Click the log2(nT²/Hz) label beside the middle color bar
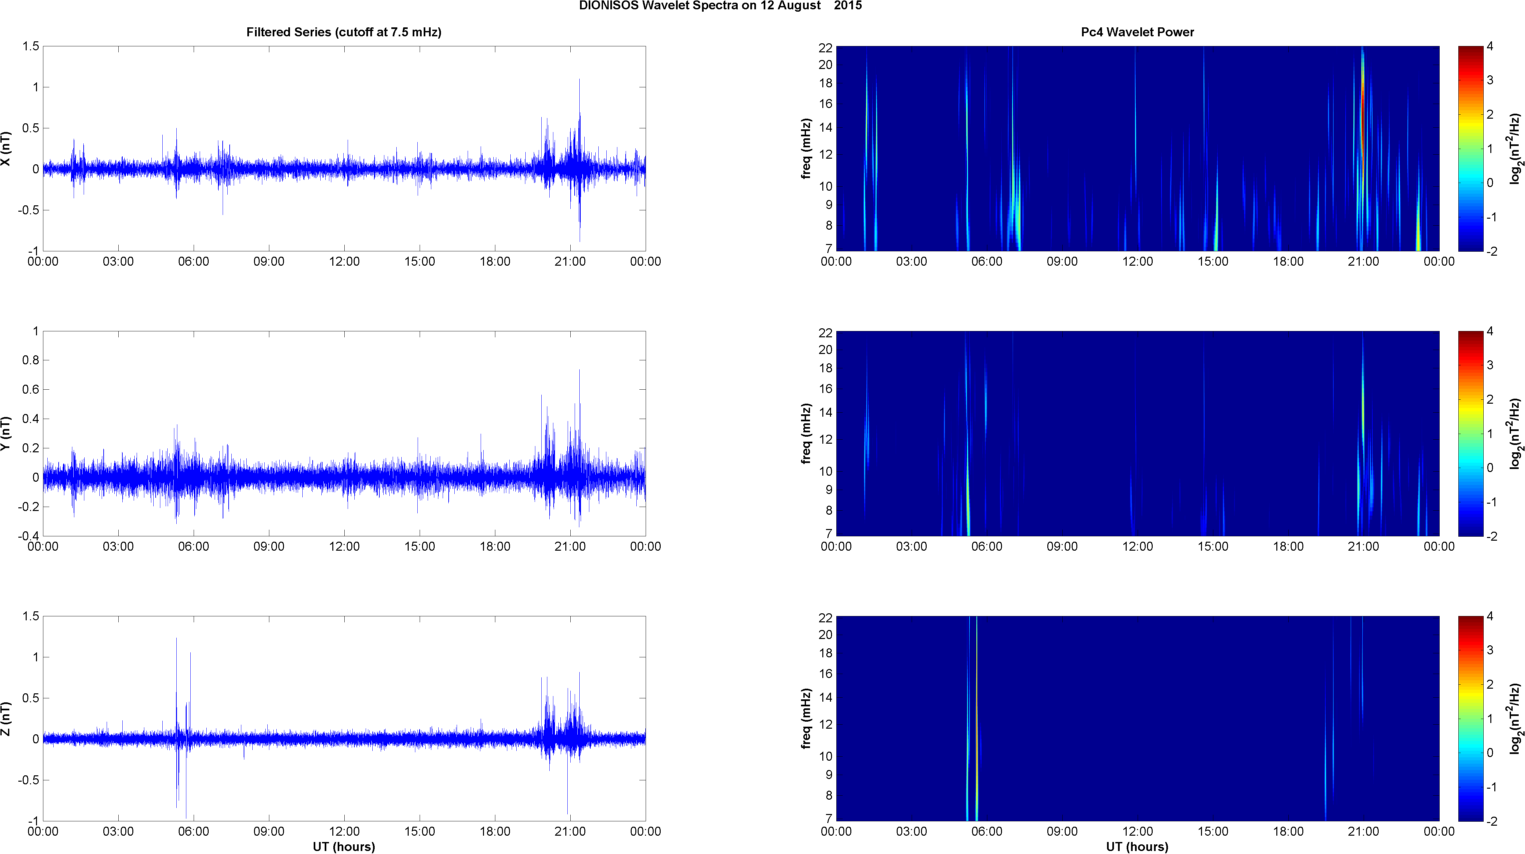1525x854 pixels. [x=1516, y=434]
